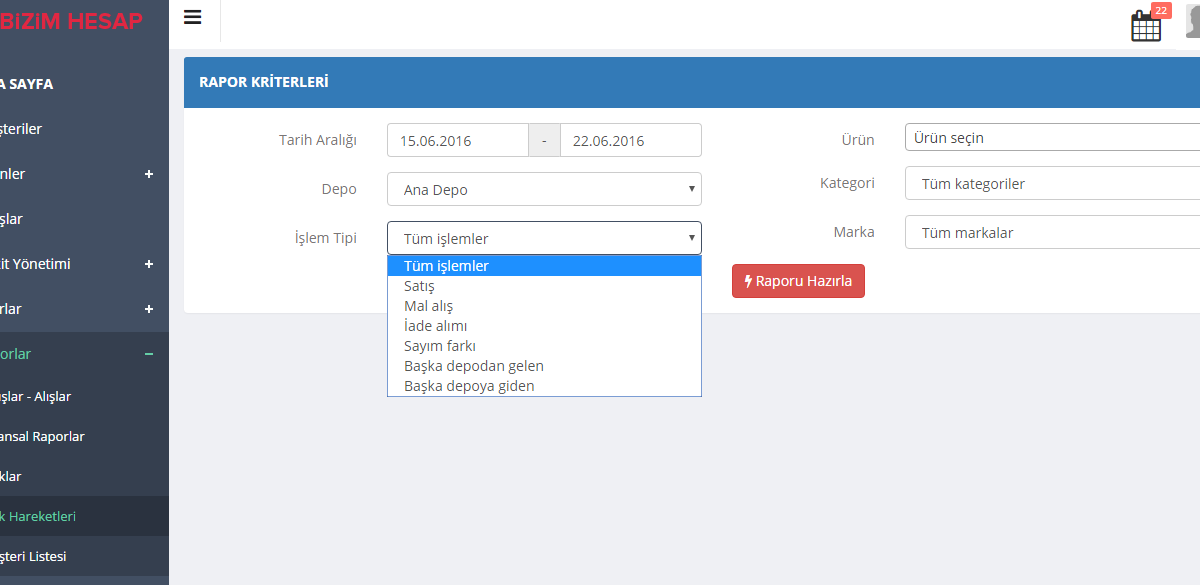The image size is (1200, 585).
Task: Click the lightning icon inside Raporu Hazırla
Action: [x=747, y=281]
